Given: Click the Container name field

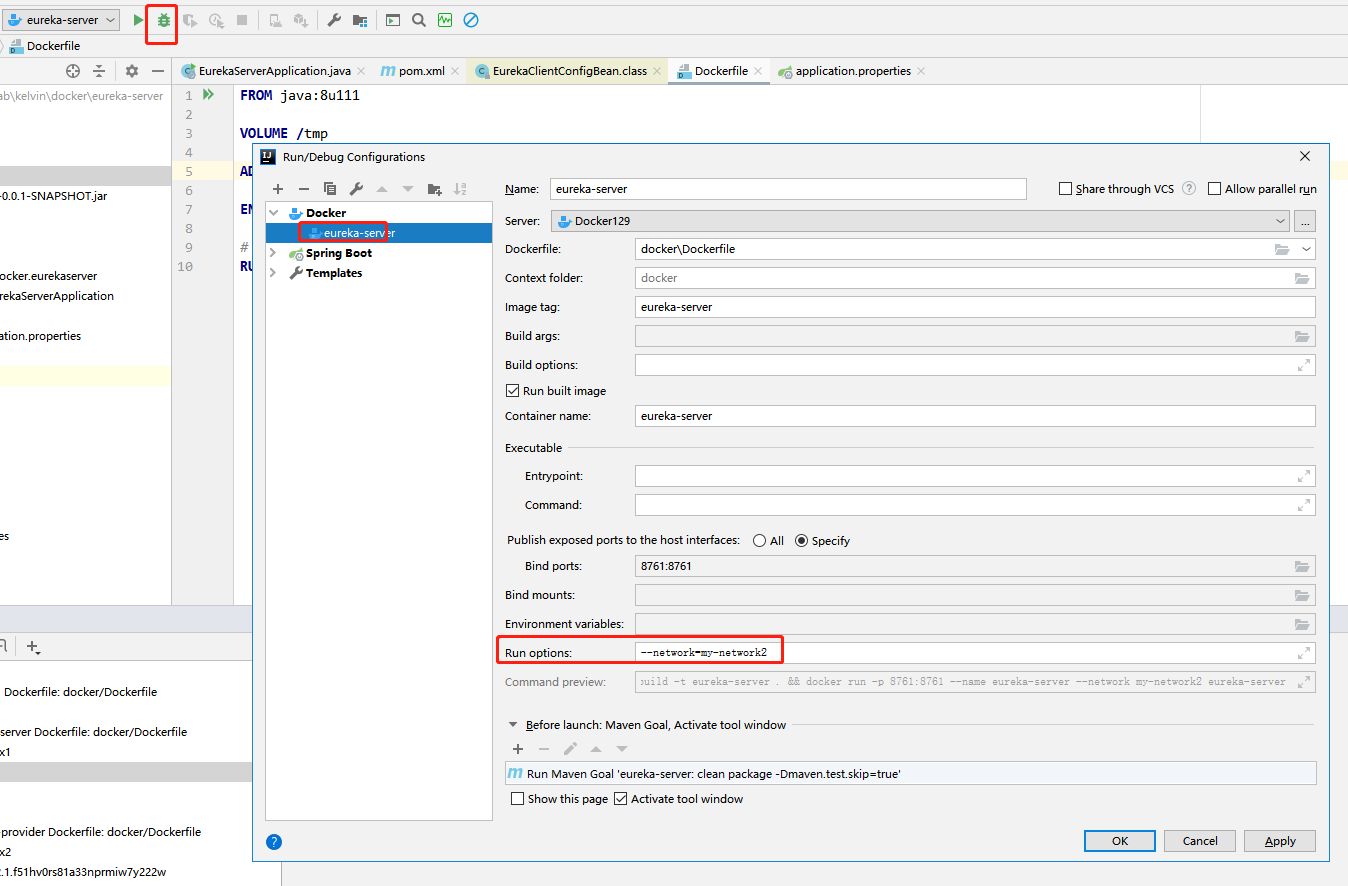Looking at the screenshot, I should tap(975, 416).
